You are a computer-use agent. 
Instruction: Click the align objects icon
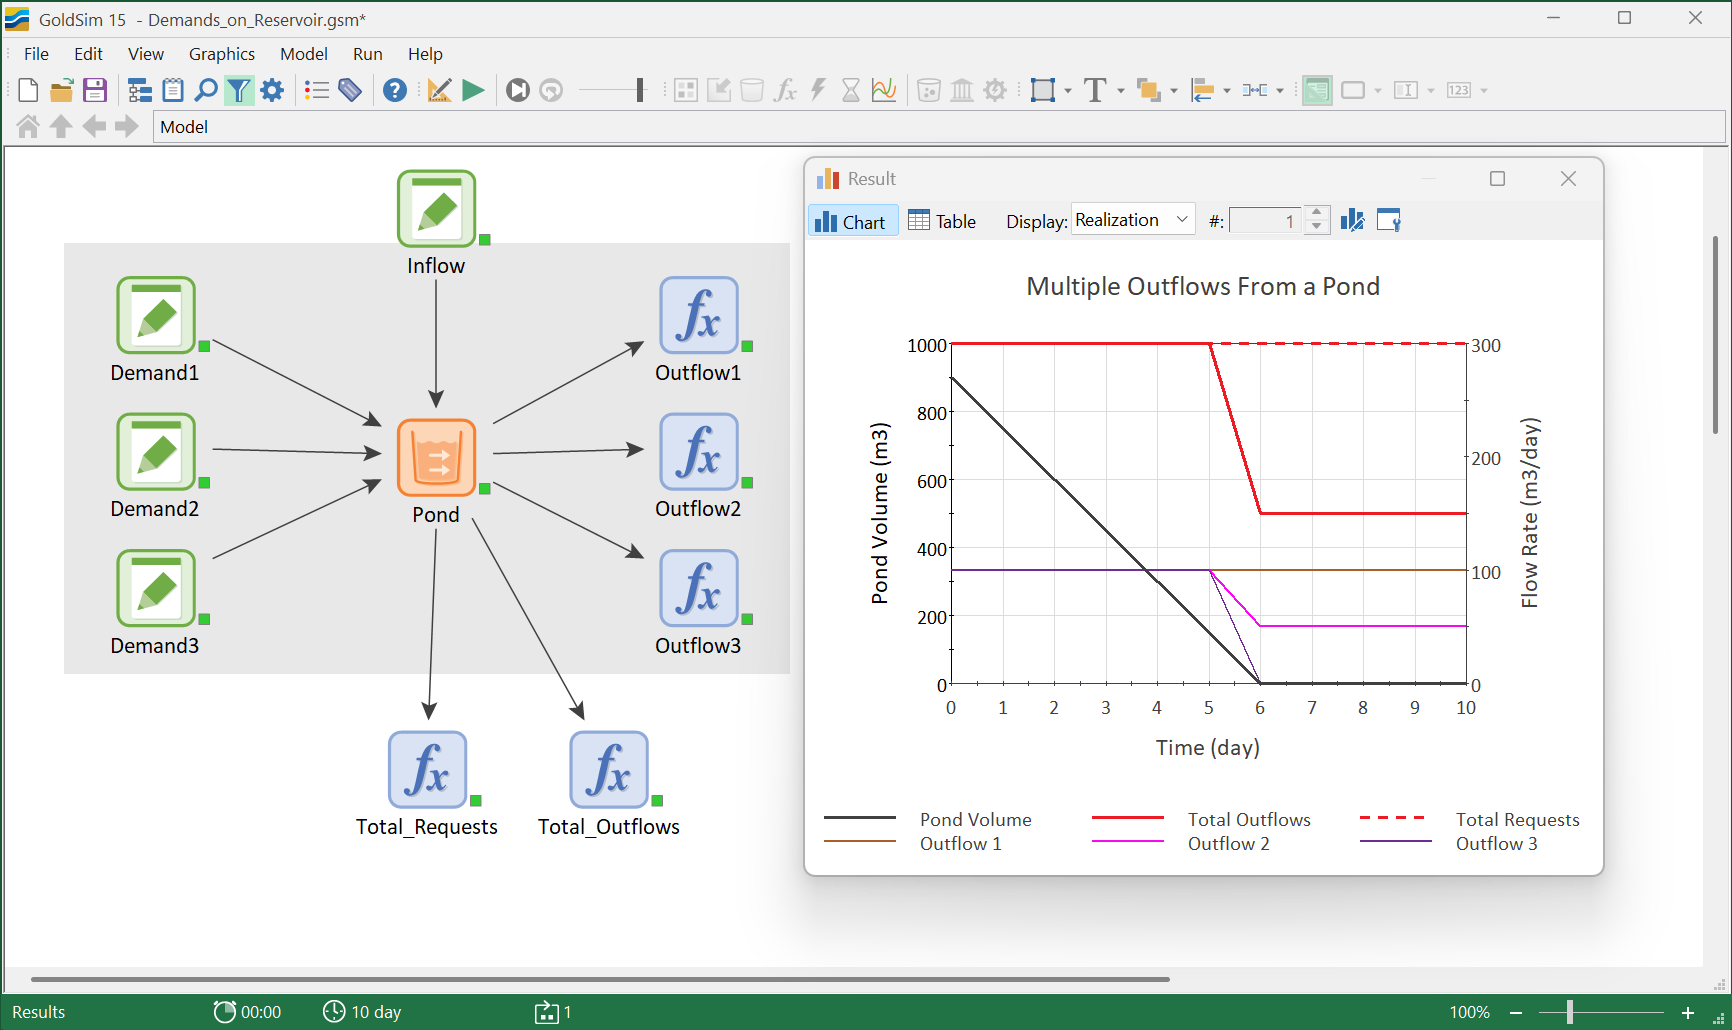tap(1202, 90)
